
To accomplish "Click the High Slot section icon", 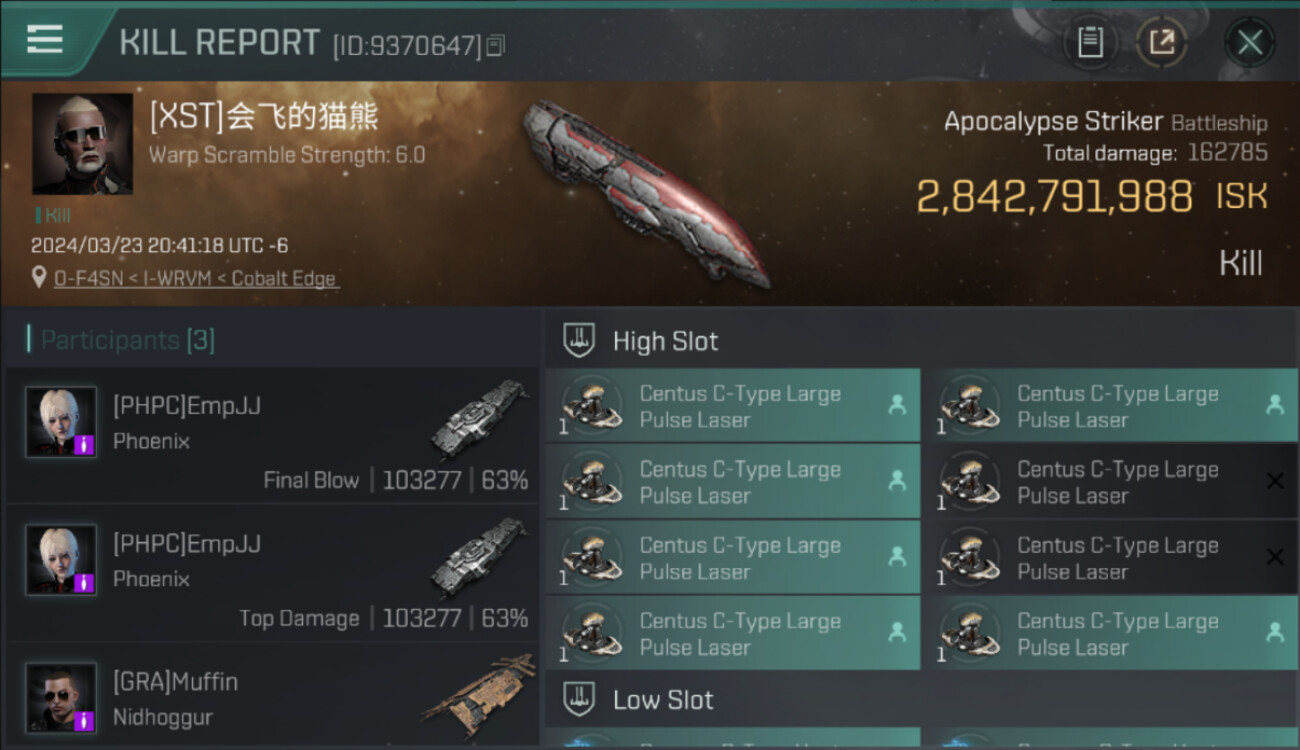I will (580, 340).
